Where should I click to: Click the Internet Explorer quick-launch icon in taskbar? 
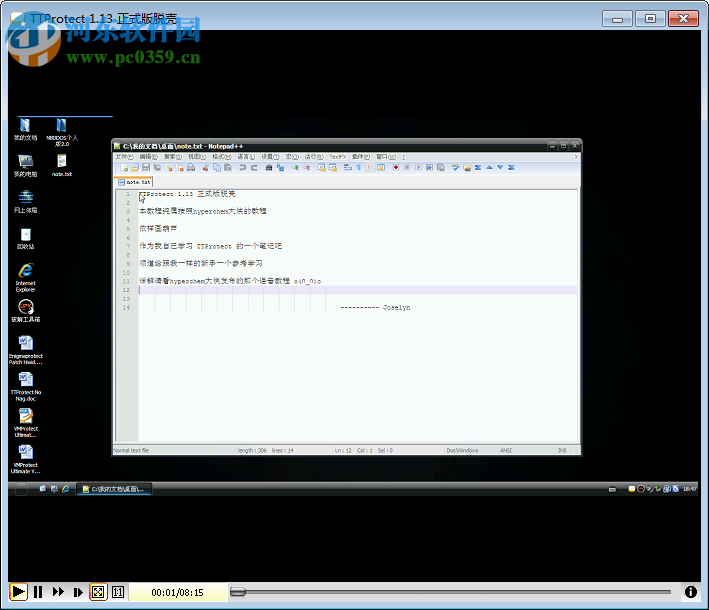[x=66, y=489]
